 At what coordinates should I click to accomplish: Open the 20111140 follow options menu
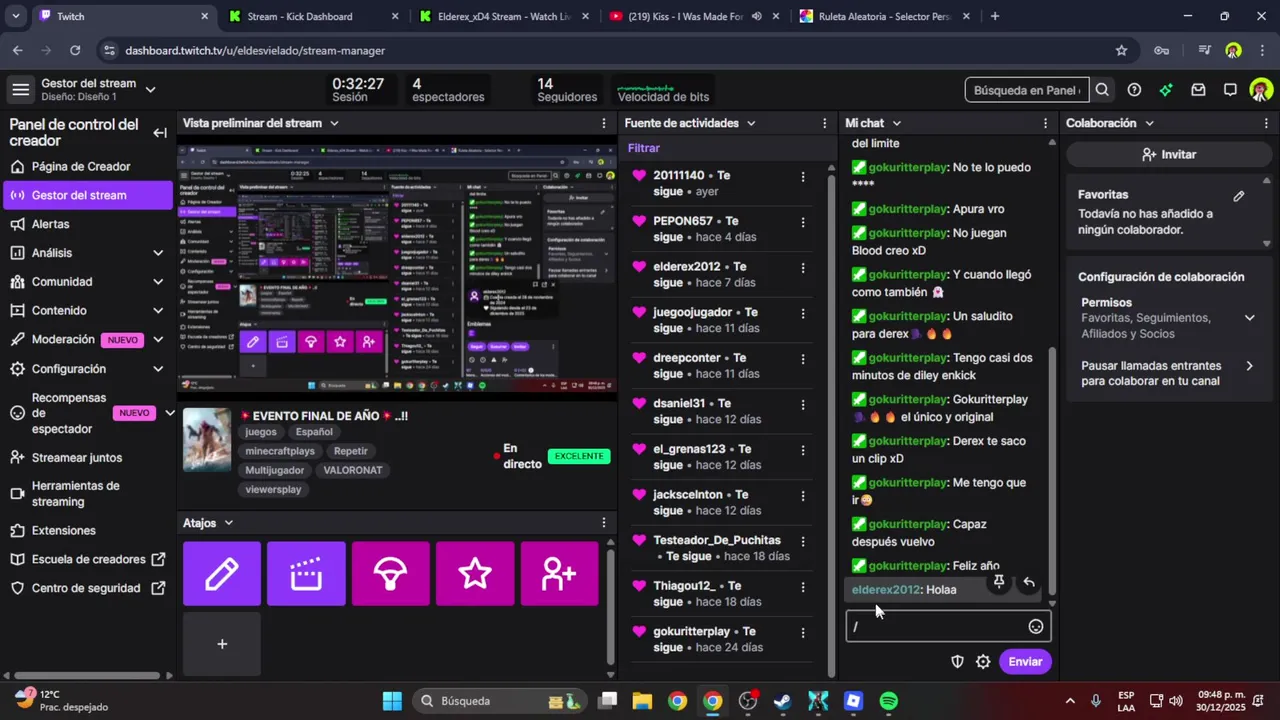[x=802, y=177]
